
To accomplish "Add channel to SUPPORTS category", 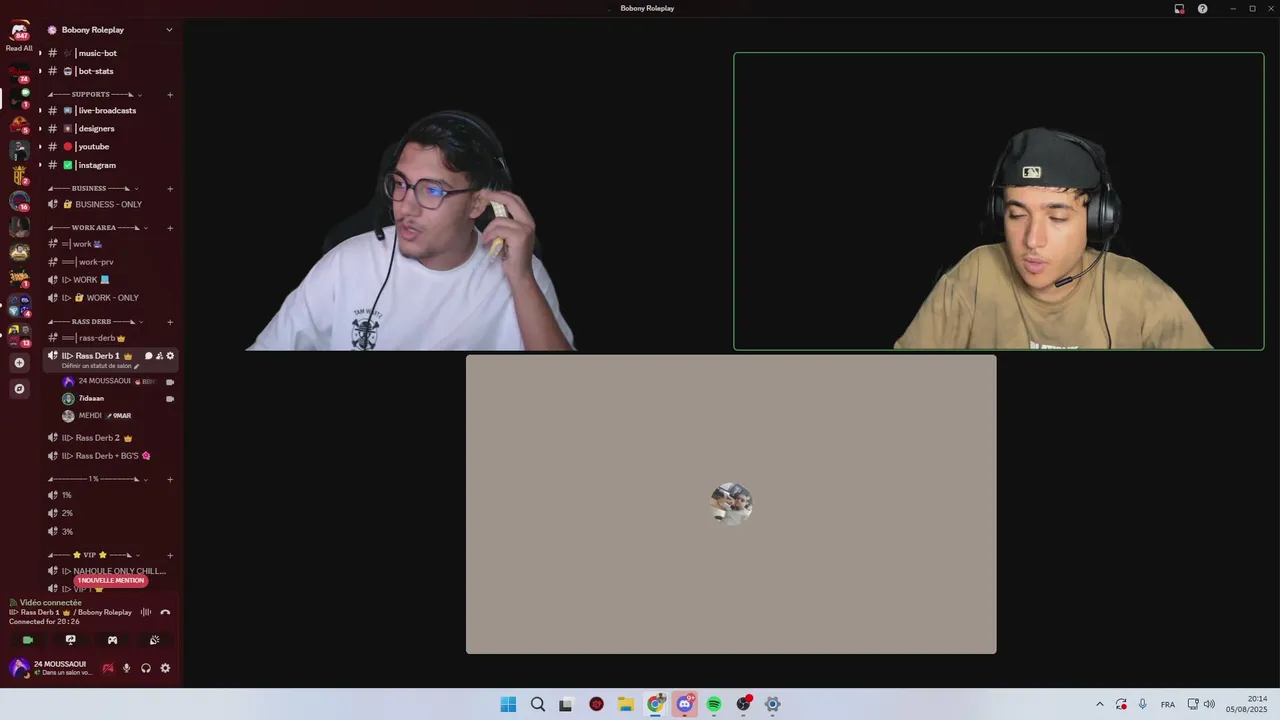I will [x=170, y=95].
